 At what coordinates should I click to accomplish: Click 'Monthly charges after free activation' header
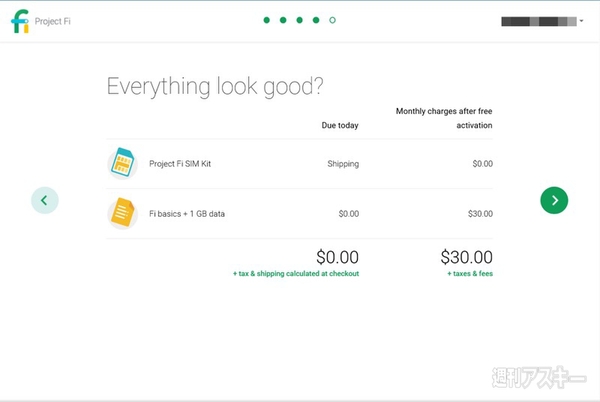click(x=444, y=118)
